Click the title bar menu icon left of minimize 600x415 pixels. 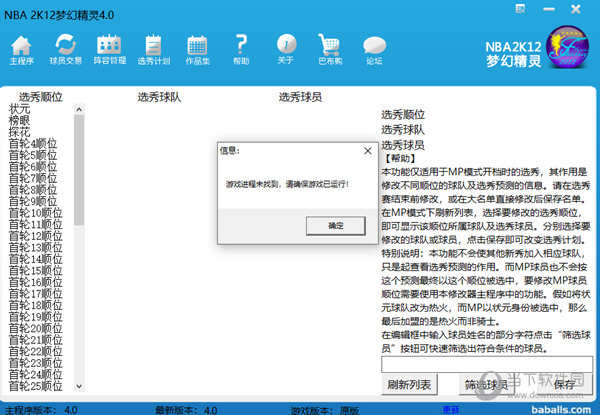coord(520,8)
